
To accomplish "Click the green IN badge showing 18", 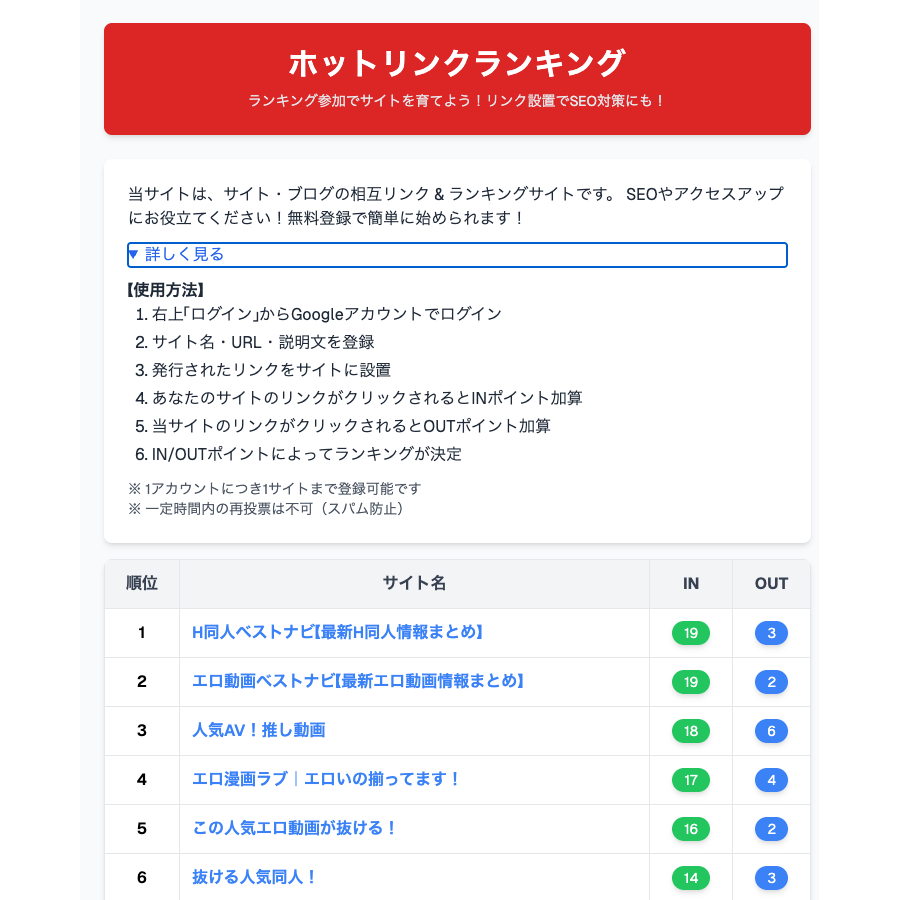I will 691,731.
